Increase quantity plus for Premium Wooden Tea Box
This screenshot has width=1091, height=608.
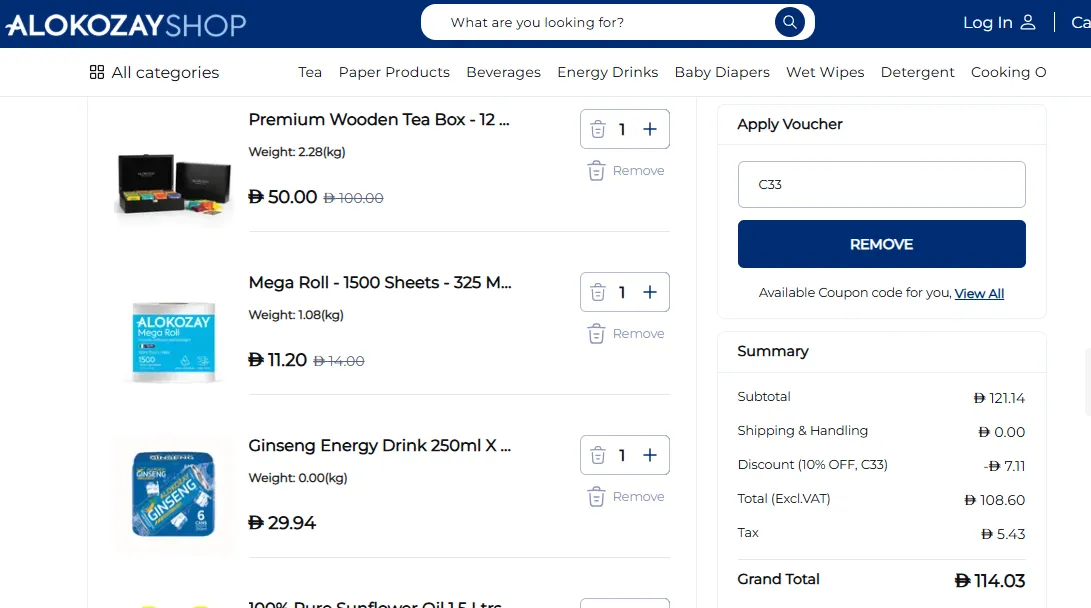650,129
